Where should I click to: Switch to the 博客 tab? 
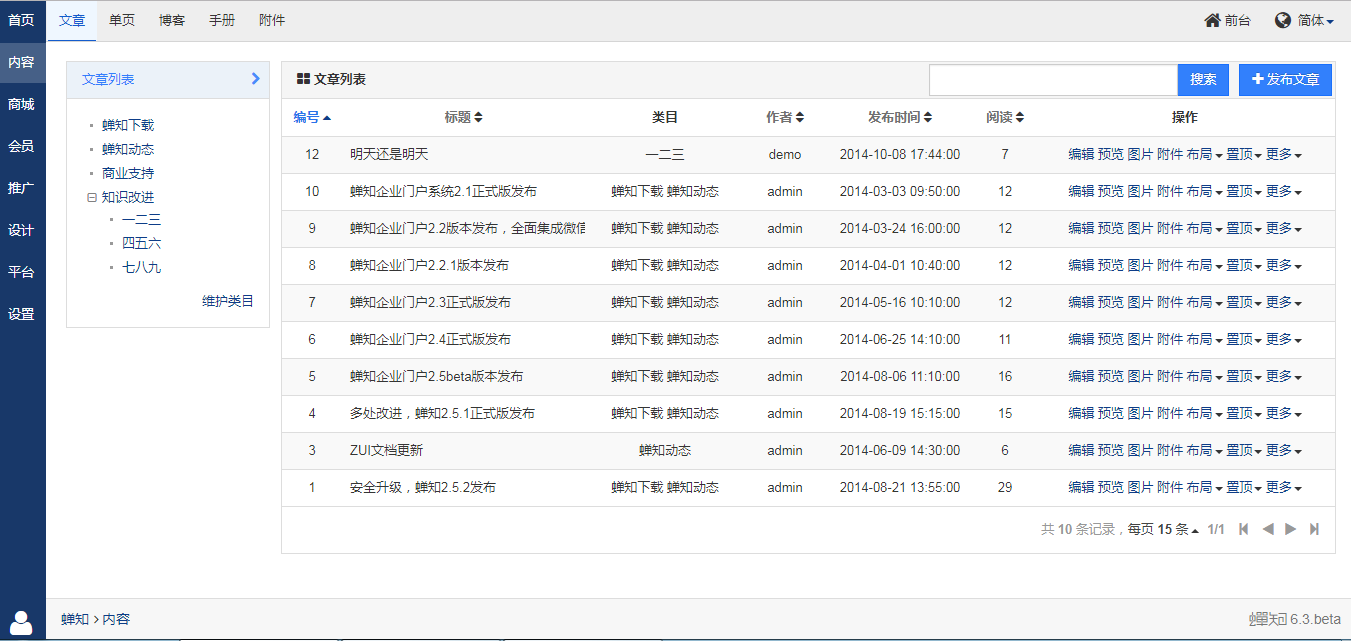[x=171, y=19]
